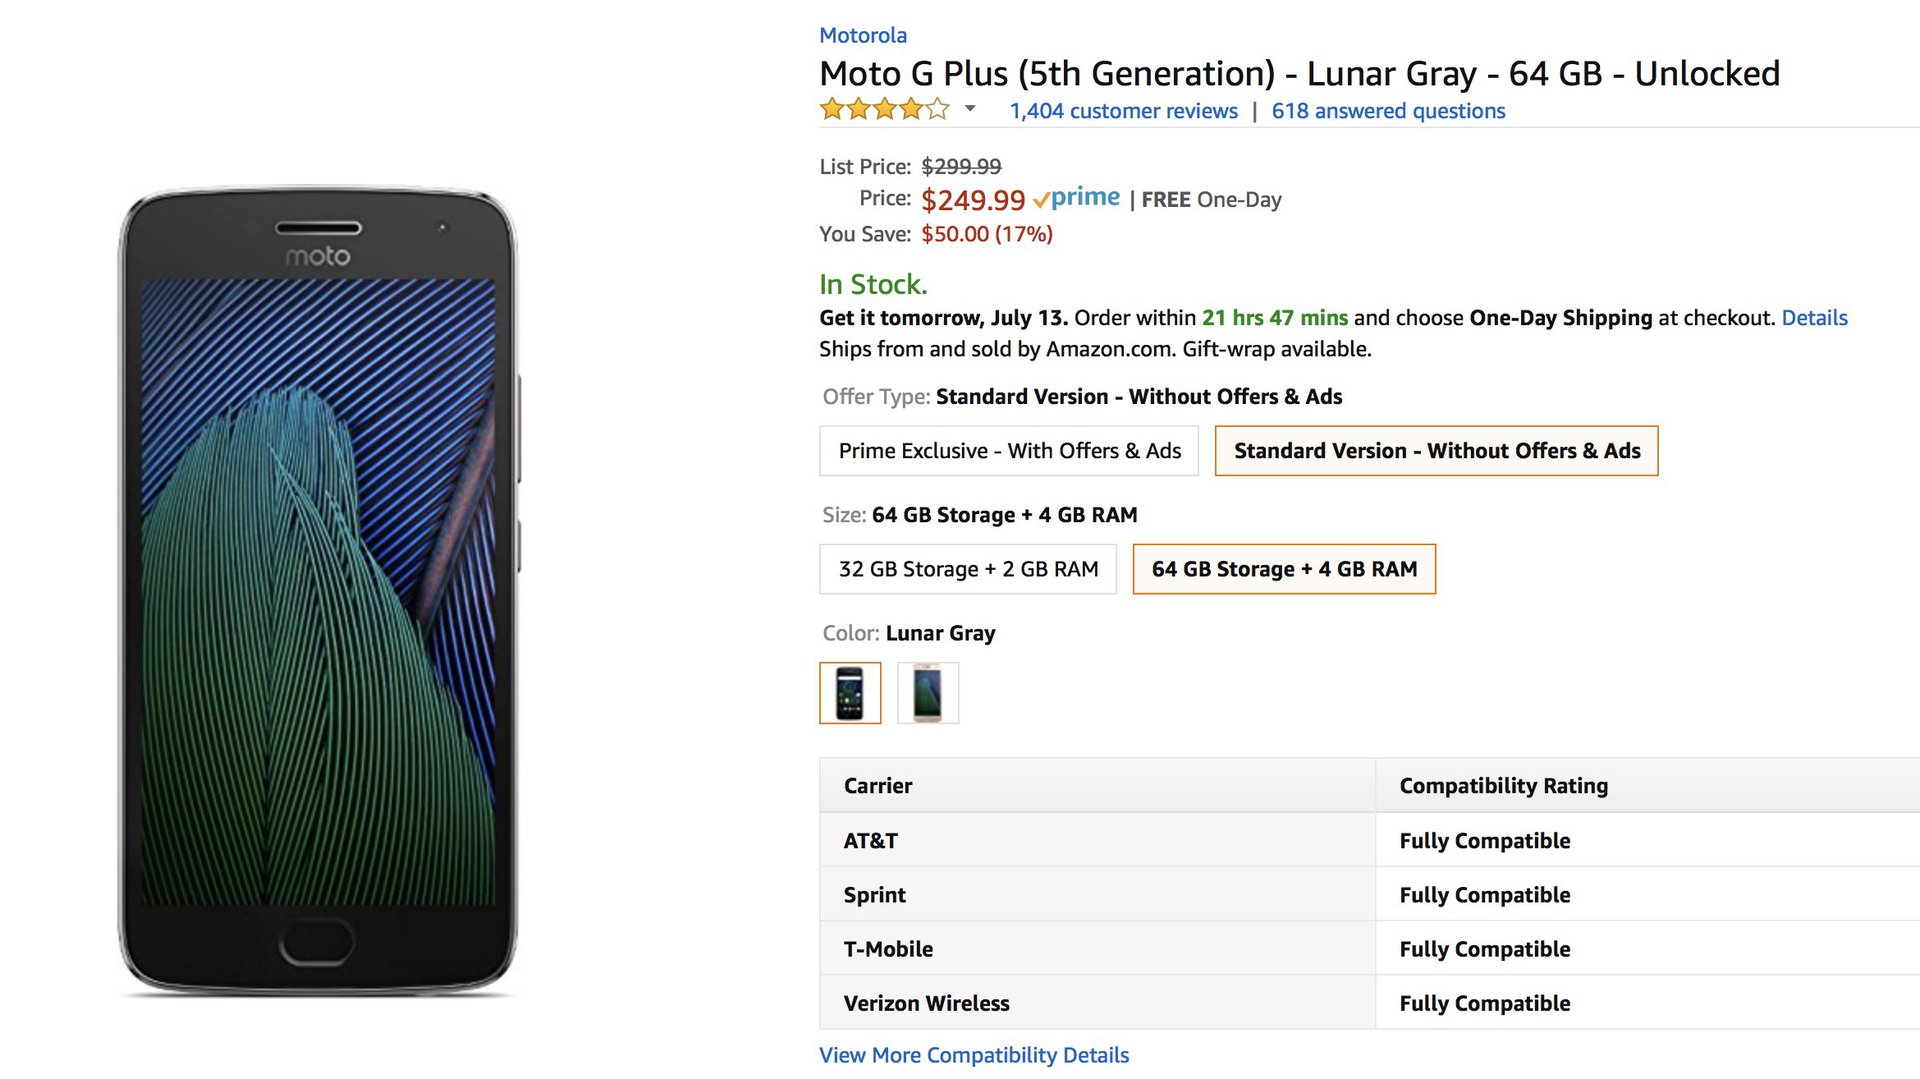1920x1079 pixels.
Task: Click the Prime logo badge
Action: click(x=1077, y=198)
